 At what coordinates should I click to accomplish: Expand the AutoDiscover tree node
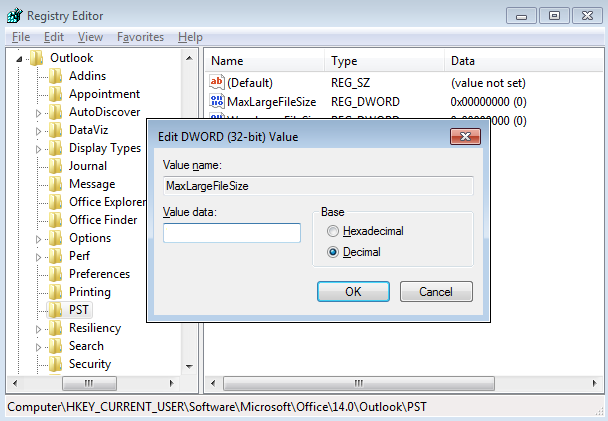[x=38, y=113]
